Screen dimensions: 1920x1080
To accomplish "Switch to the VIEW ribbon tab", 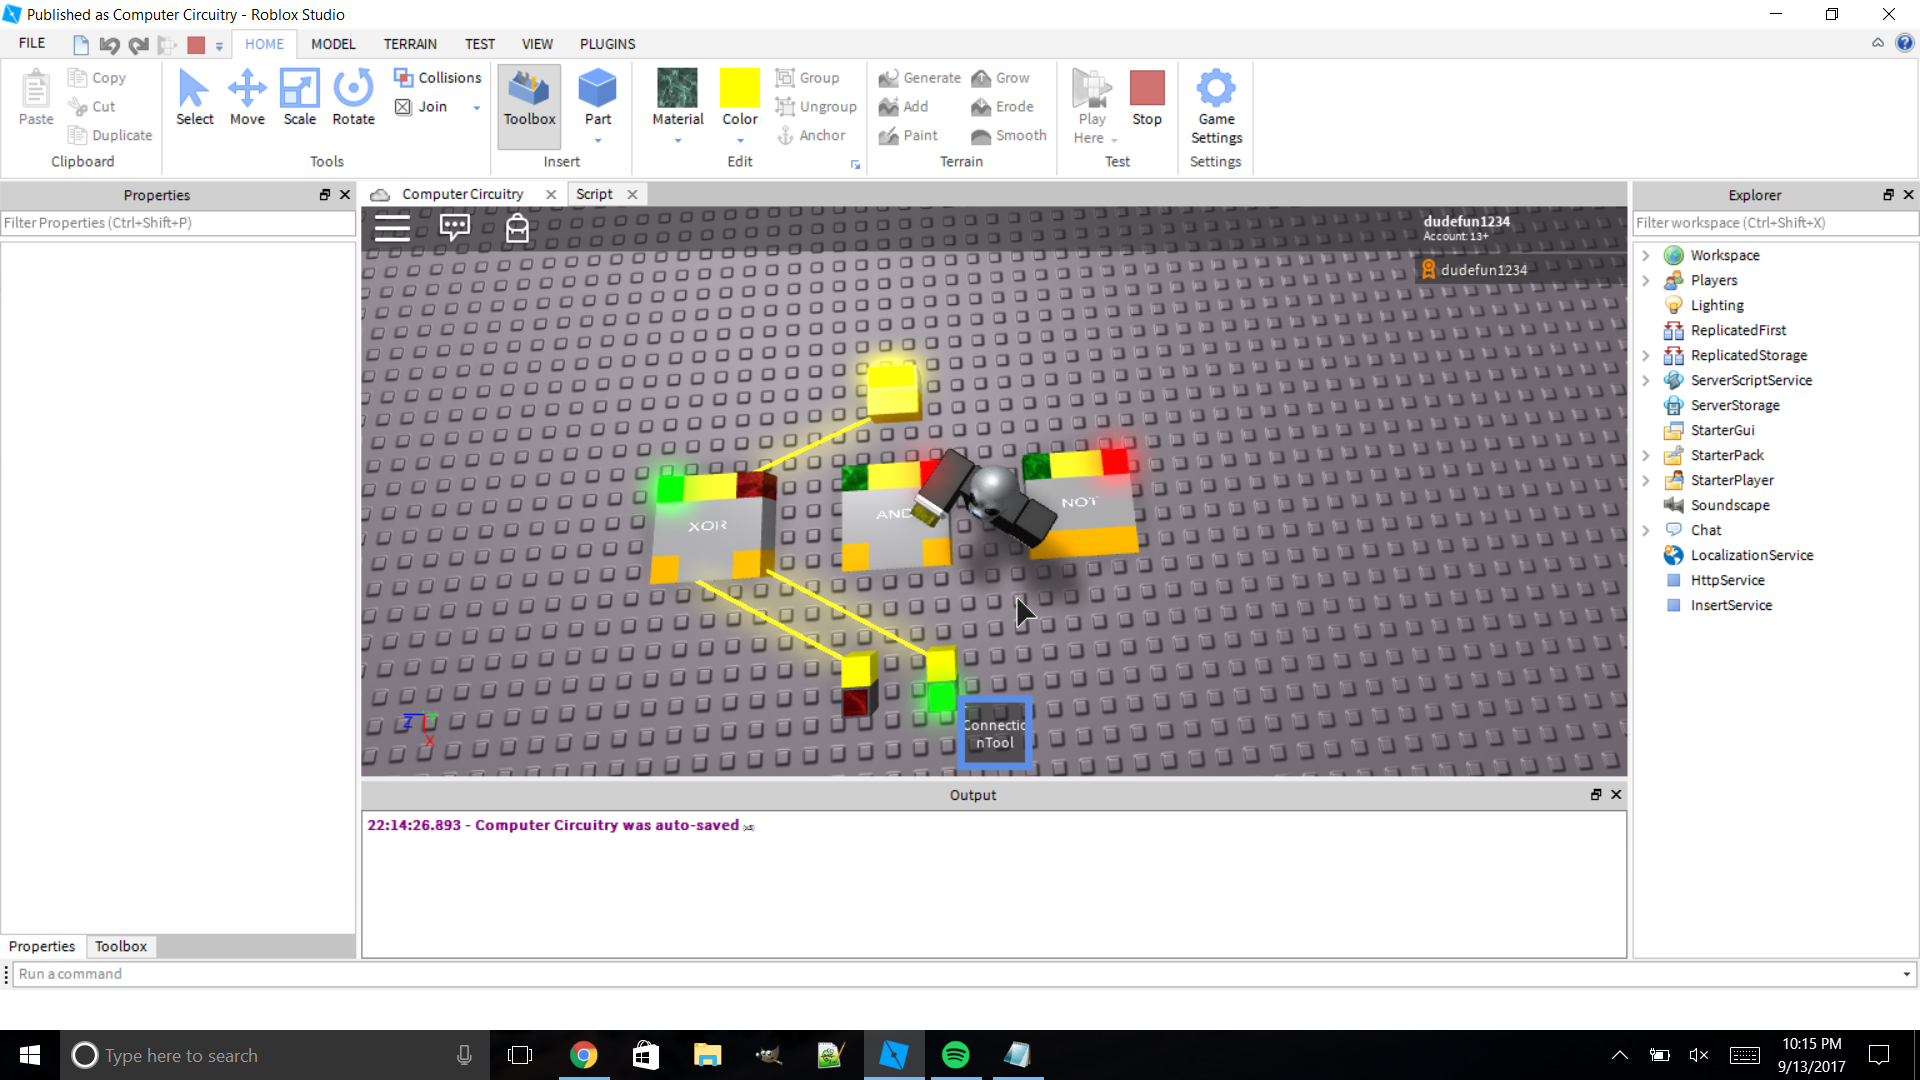I will click(x=537, y=44).
